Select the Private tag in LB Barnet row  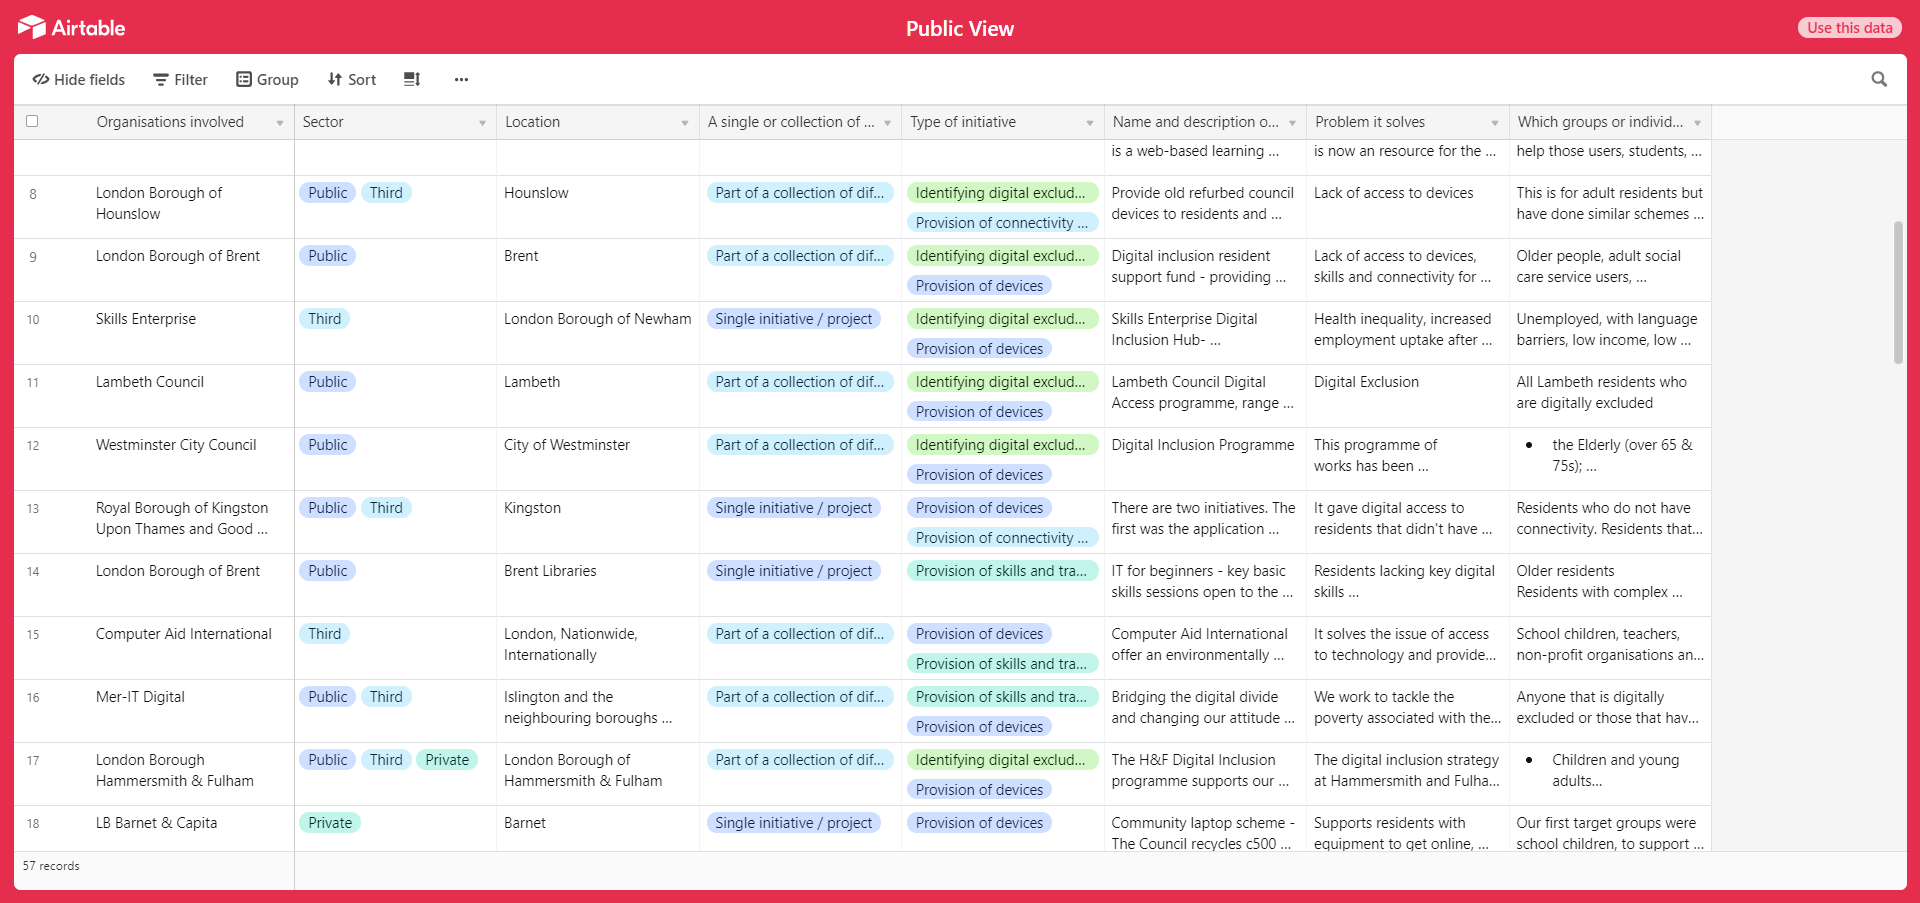point(330,823)
